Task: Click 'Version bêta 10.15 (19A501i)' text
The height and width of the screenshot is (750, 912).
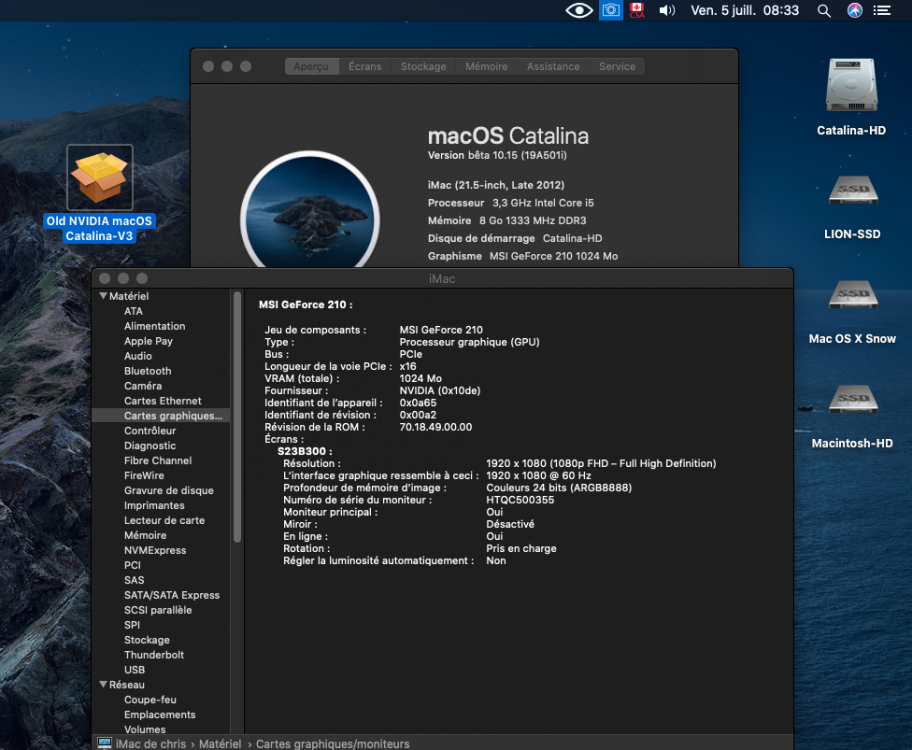Action: coord(497,155)
